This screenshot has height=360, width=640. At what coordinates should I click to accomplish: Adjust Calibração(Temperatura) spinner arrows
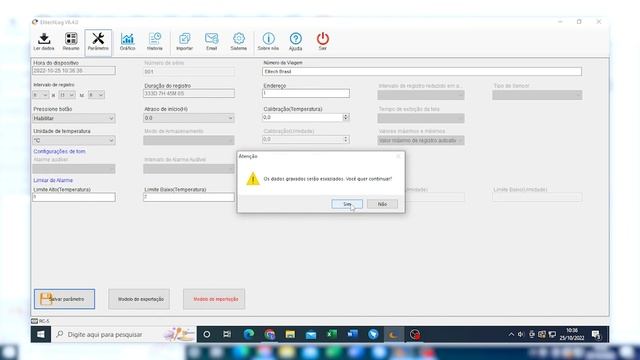346,117
